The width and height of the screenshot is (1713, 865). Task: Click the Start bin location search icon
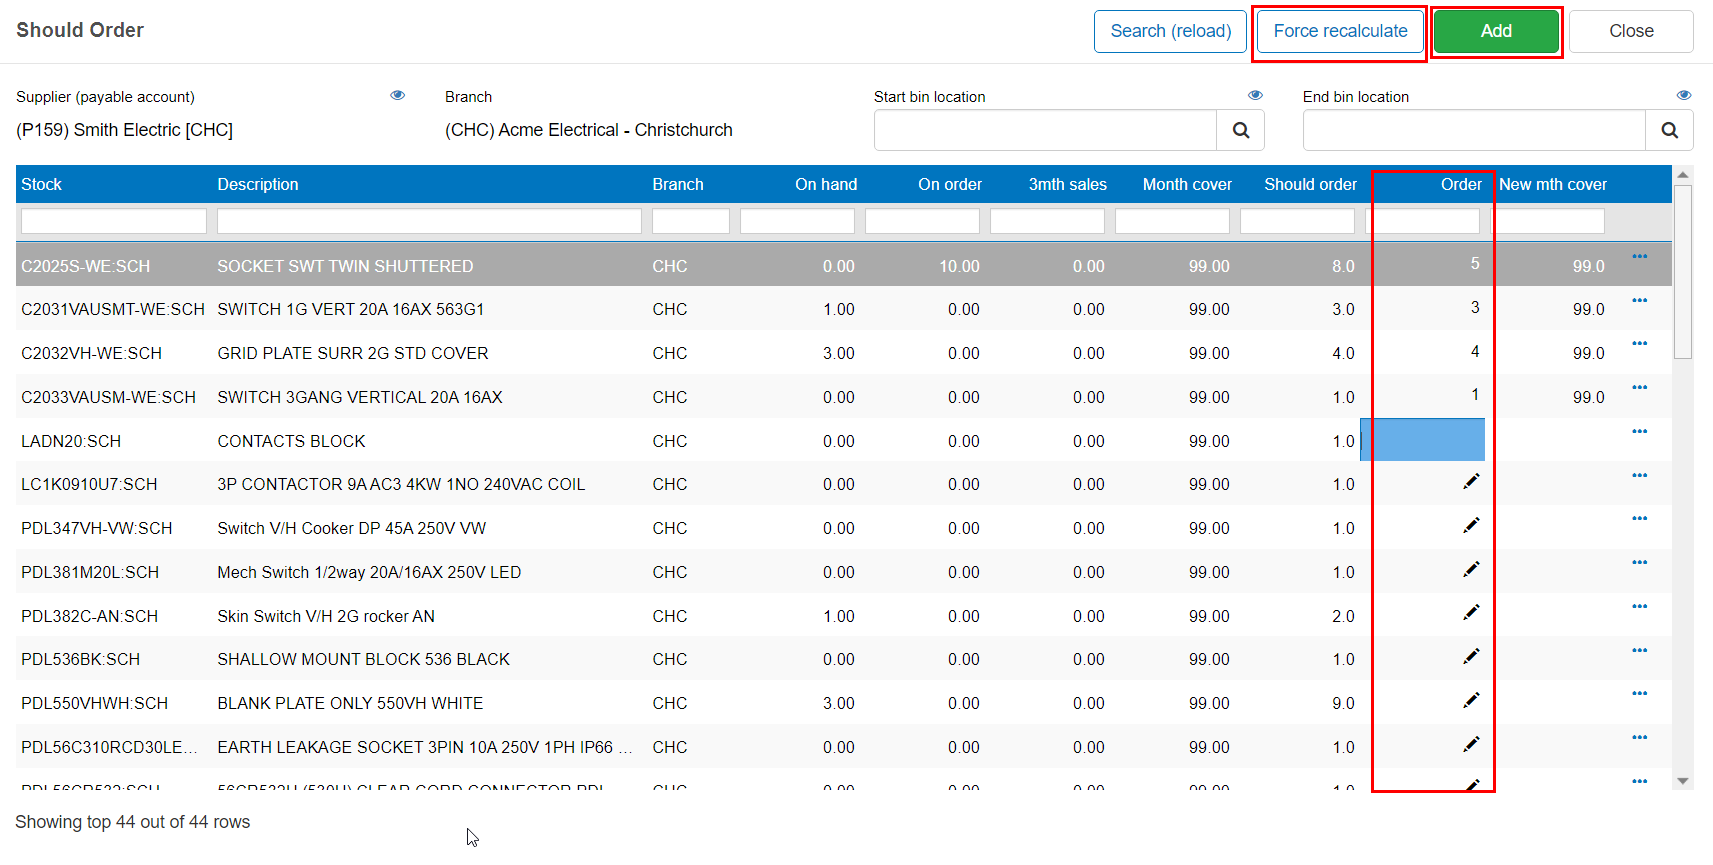1240,130
